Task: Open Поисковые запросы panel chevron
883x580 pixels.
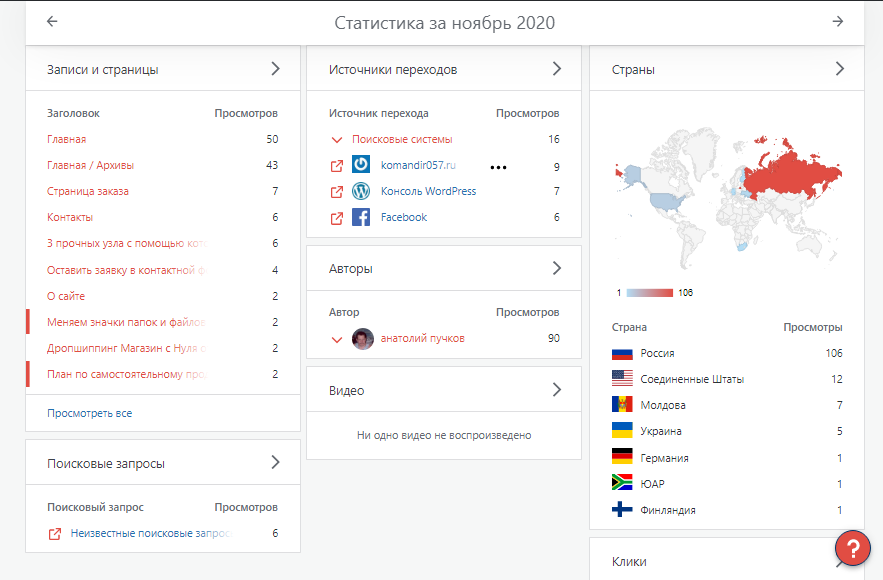Action: pyautogui.click(x=275, y=462)
